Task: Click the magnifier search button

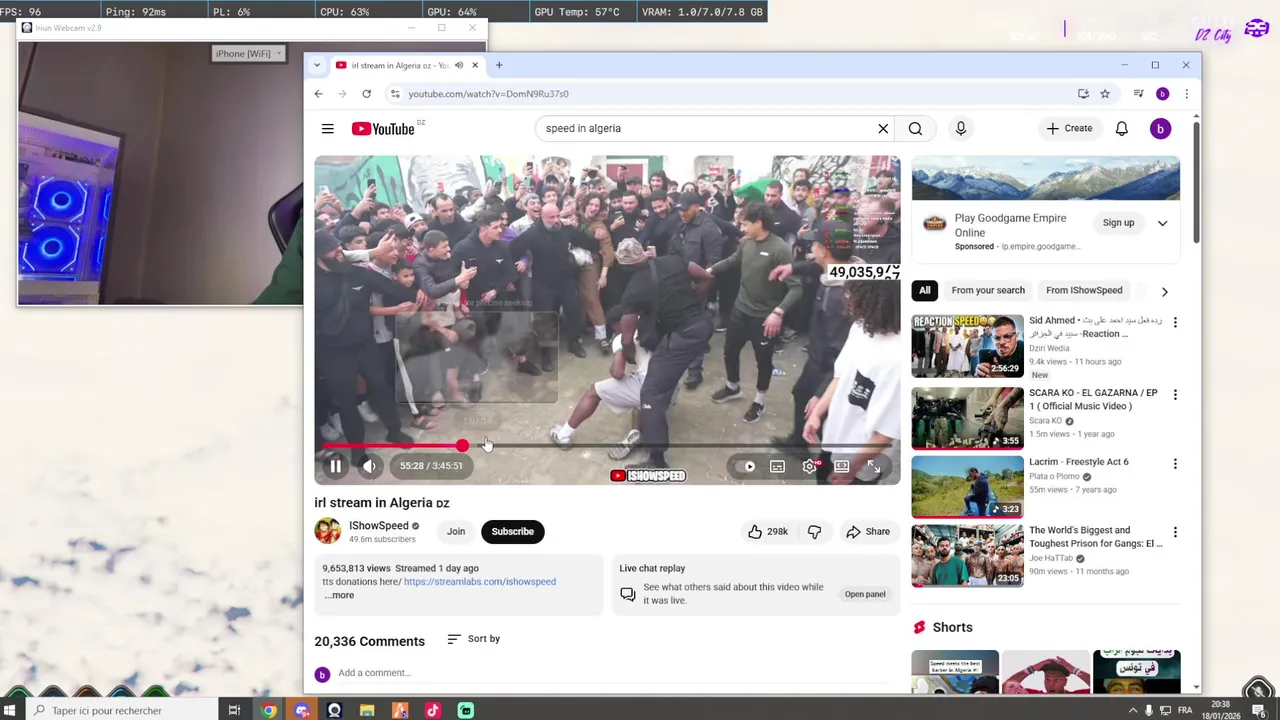Action: (915, 128)
